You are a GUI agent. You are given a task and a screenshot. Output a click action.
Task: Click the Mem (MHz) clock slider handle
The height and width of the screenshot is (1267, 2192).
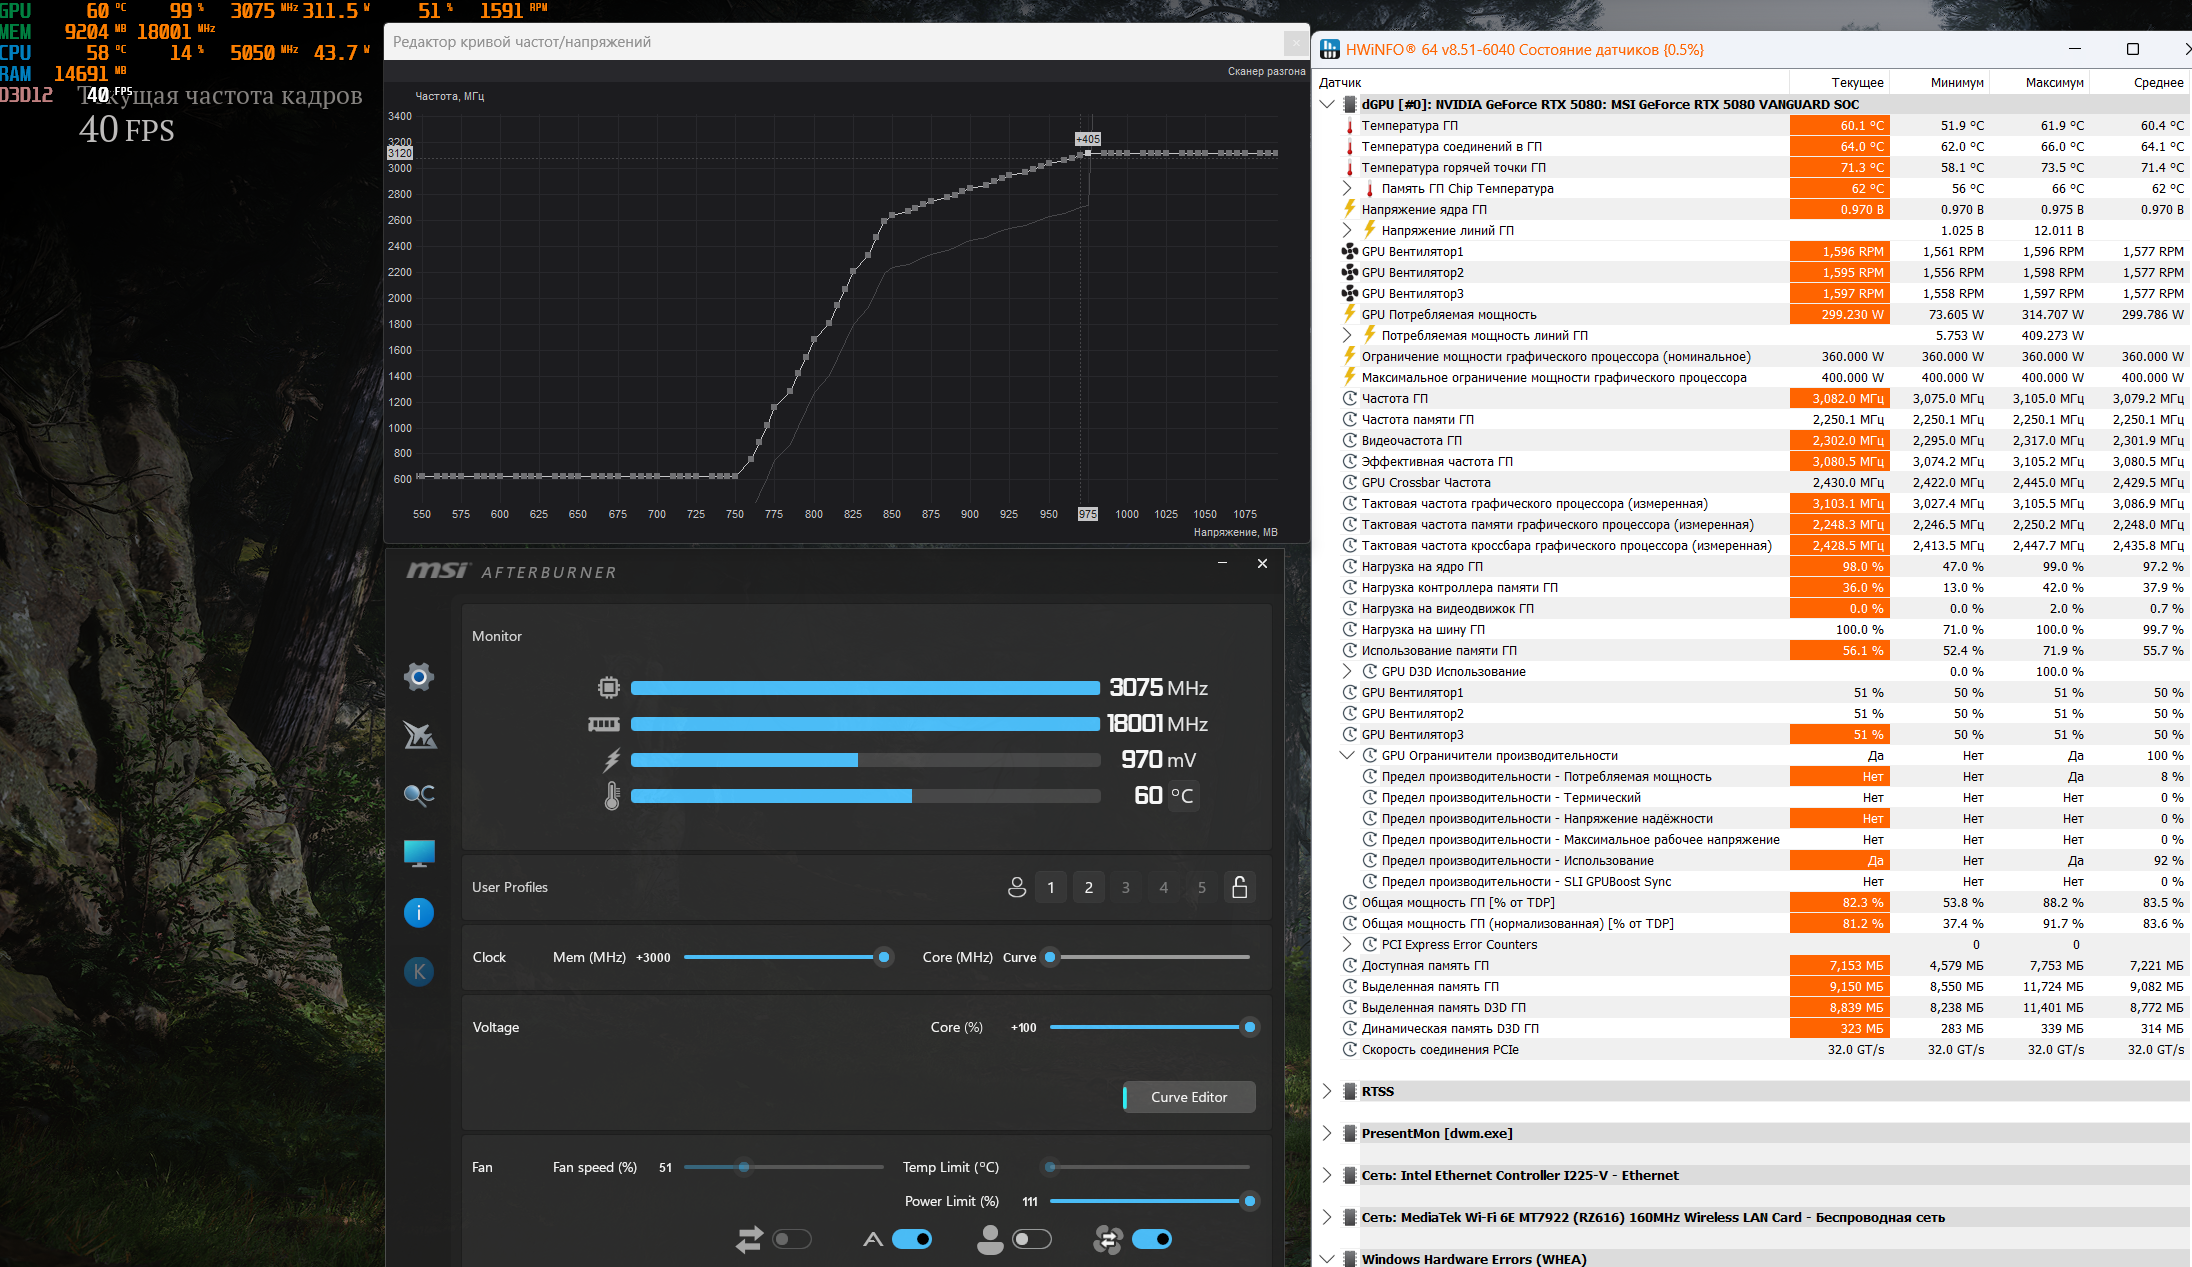[x=884, y=957]
